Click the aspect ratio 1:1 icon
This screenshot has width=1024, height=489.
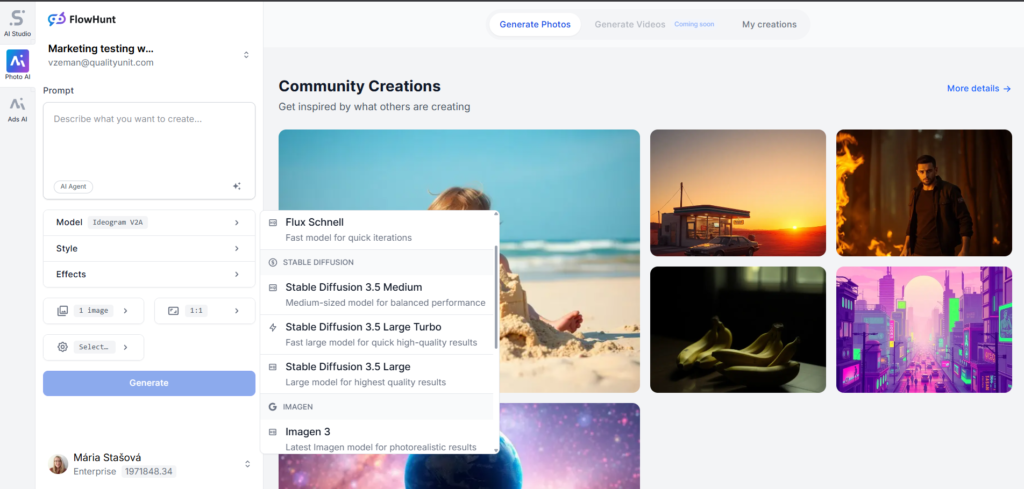tap(173, 311)
